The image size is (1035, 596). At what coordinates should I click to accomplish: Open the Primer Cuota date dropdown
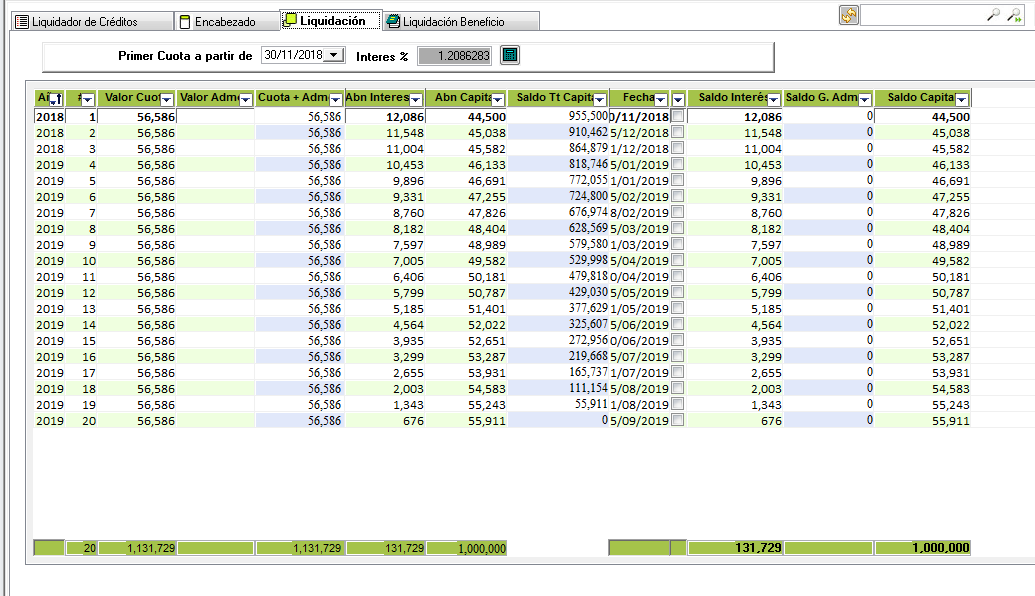pyautogui.click(x=334, y=56)
